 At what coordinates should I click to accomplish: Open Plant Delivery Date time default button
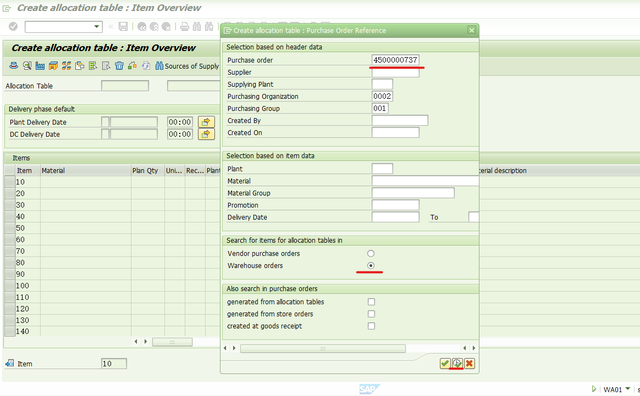206,122
